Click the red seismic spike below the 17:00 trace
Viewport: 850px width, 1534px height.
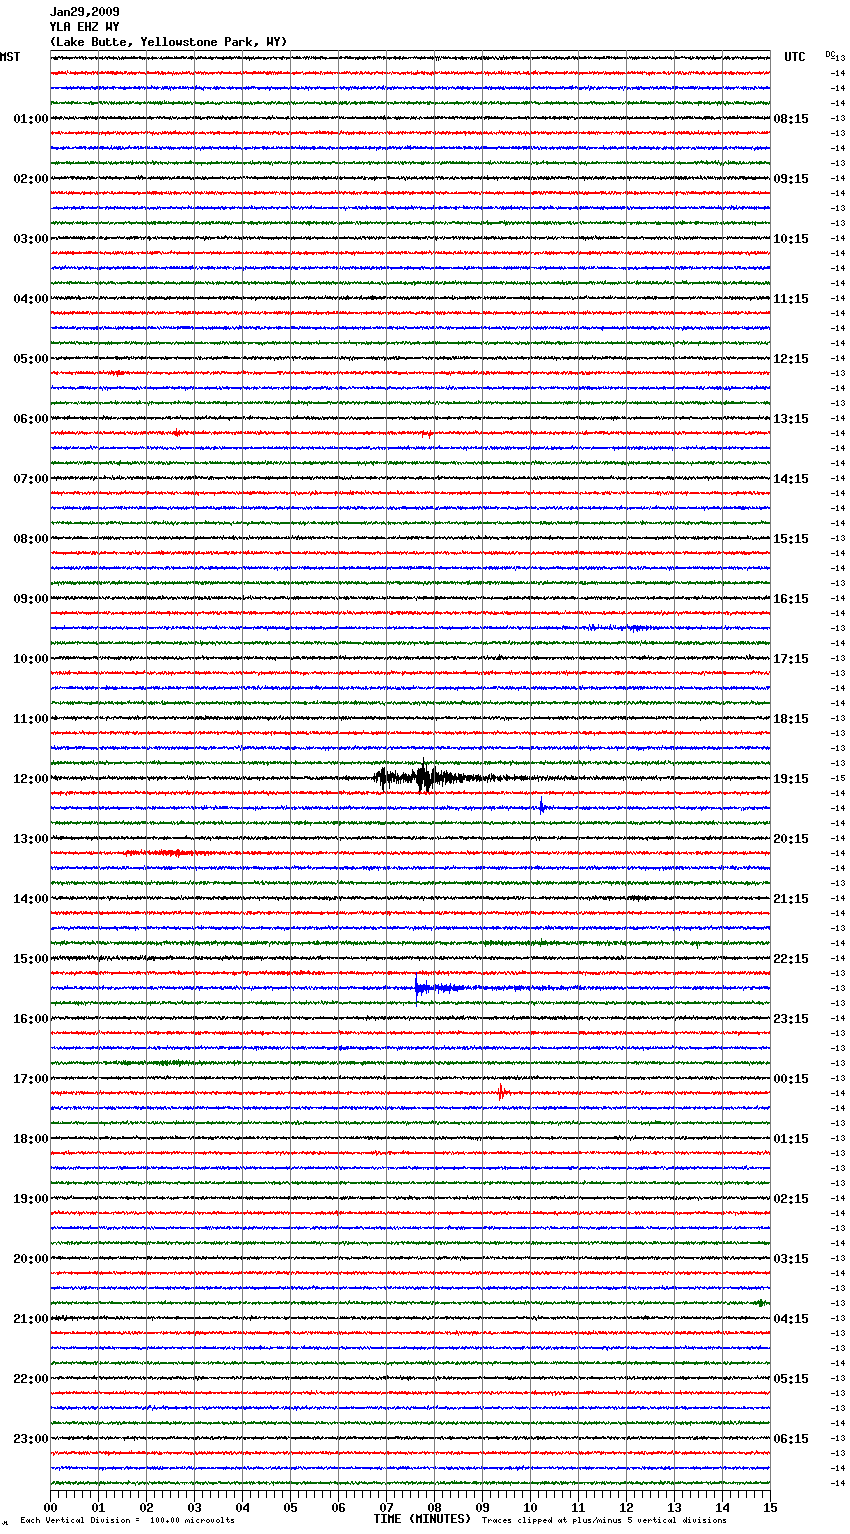501,1093
